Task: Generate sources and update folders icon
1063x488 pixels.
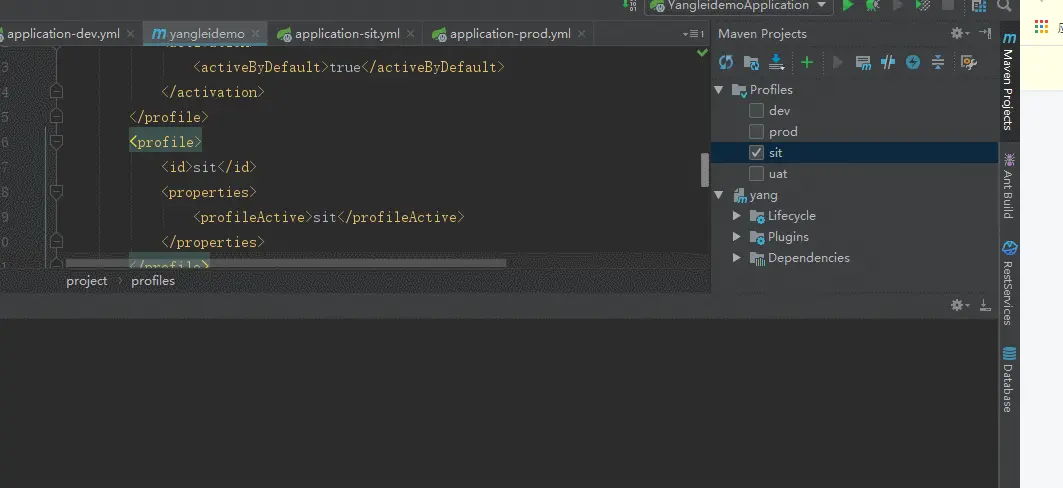Action: 751,62
